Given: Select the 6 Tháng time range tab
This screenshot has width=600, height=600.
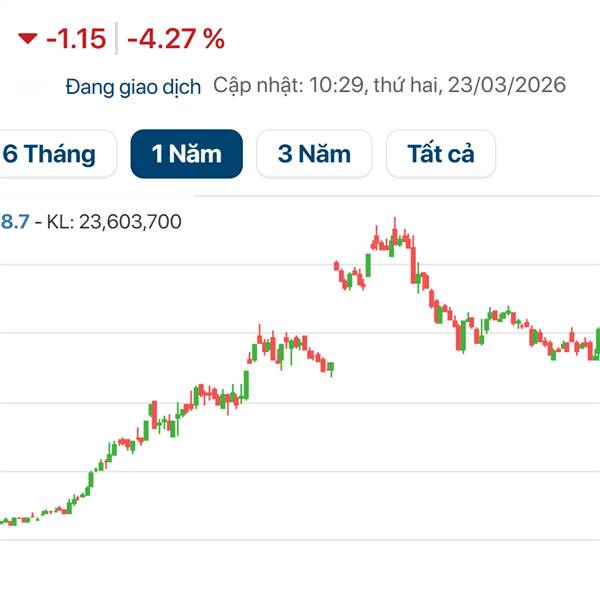Looking at the screenshot, I should [x=49, y=154].
